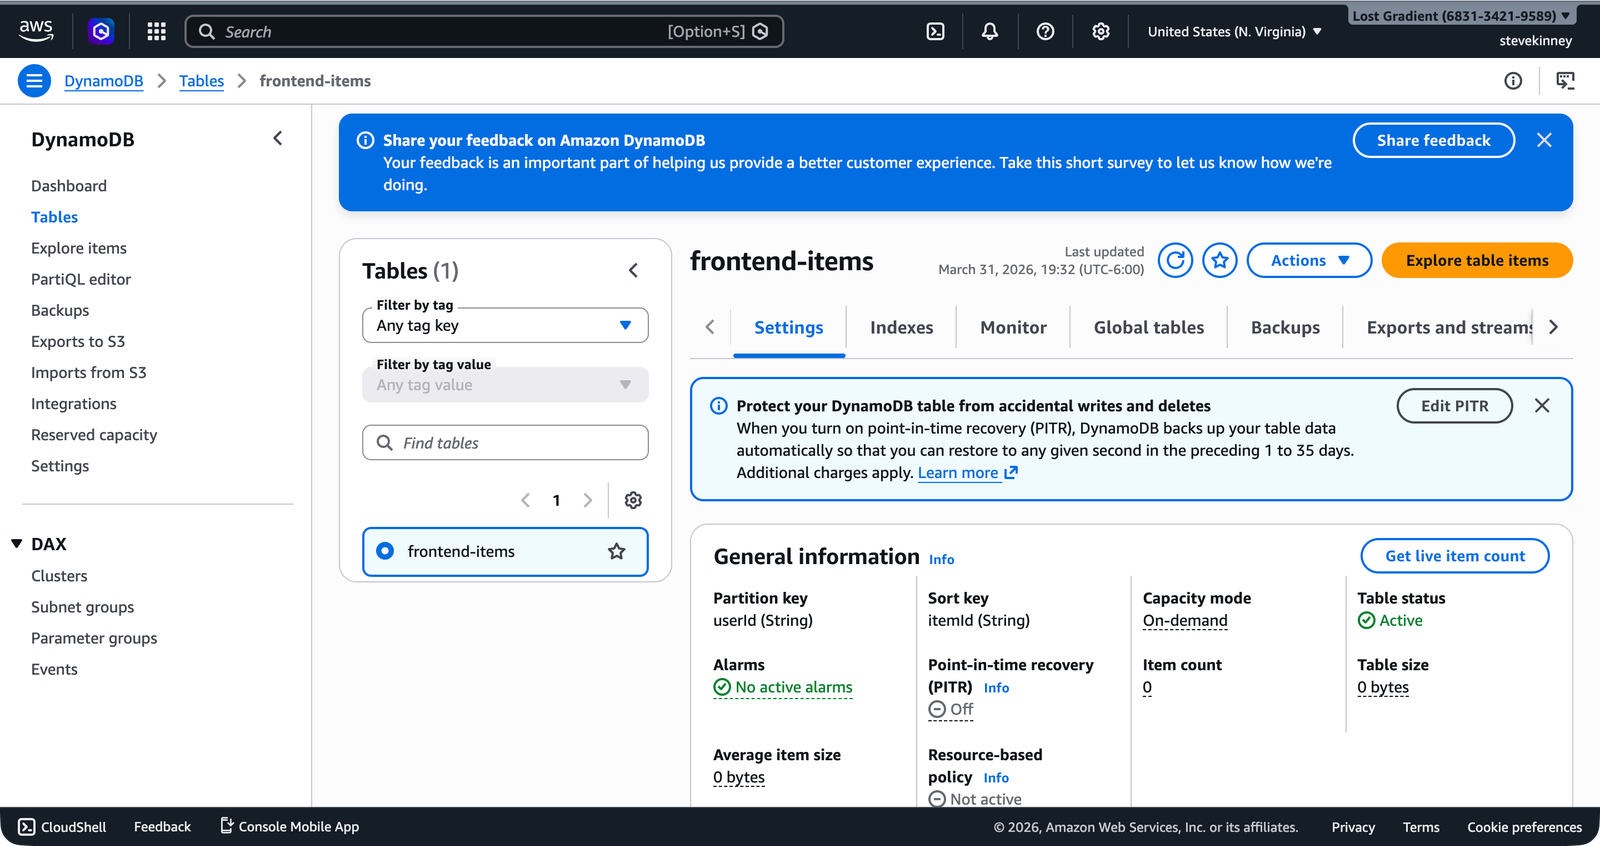Screen dimensions: 1600x846
Task: Click the Share feedback button
Action: click(x=1433, y=140)
